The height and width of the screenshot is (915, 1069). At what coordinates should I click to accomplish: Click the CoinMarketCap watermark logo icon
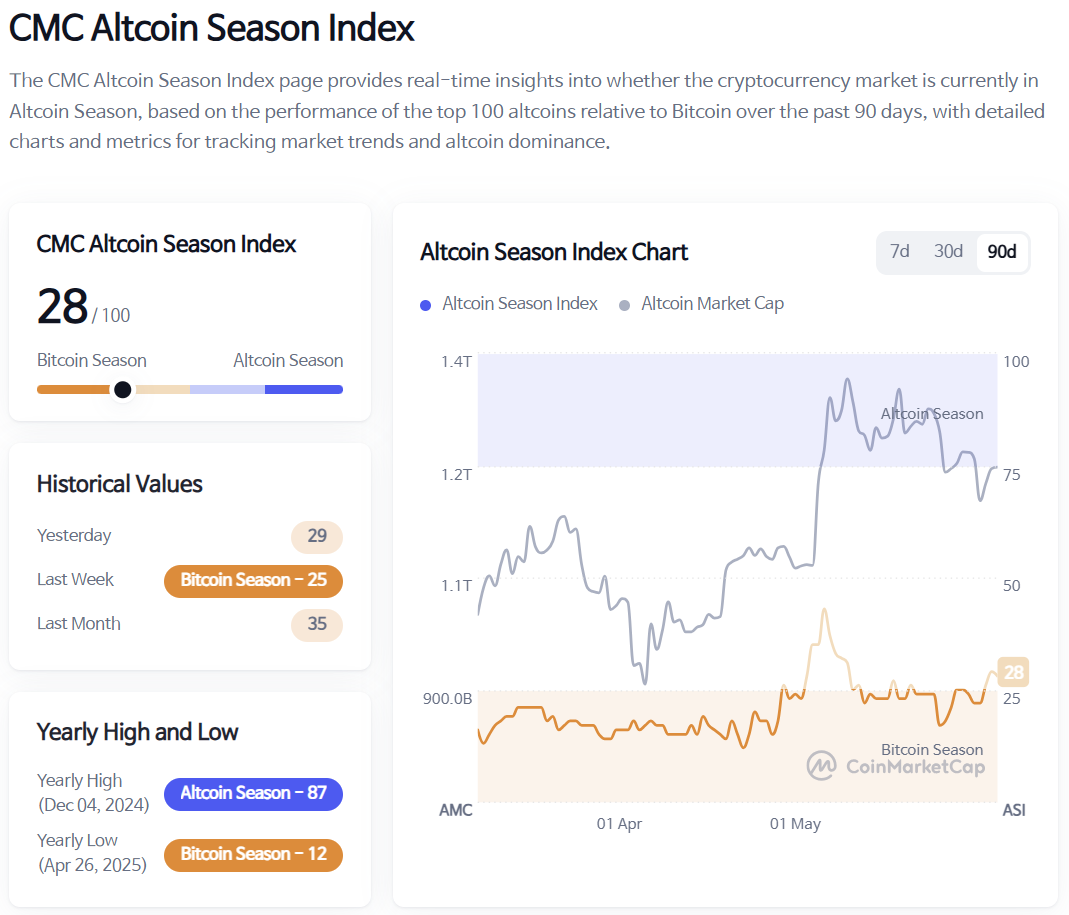point(822,766)
